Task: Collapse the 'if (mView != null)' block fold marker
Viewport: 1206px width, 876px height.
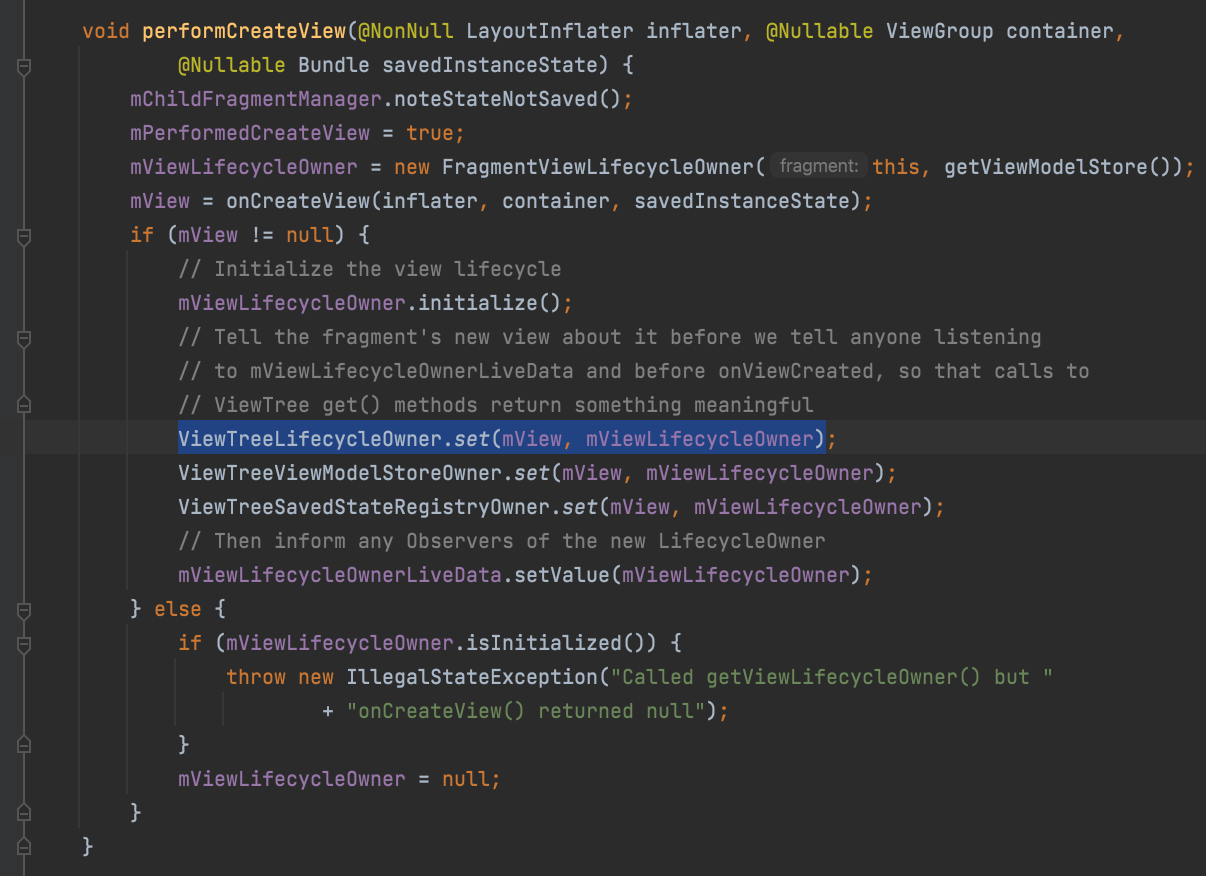Action: 24,237
